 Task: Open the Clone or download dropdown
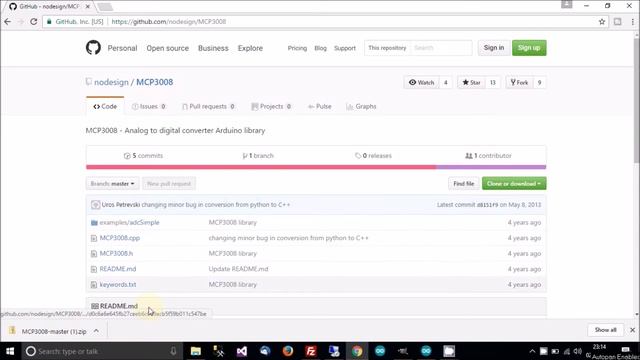pos(514,184)
